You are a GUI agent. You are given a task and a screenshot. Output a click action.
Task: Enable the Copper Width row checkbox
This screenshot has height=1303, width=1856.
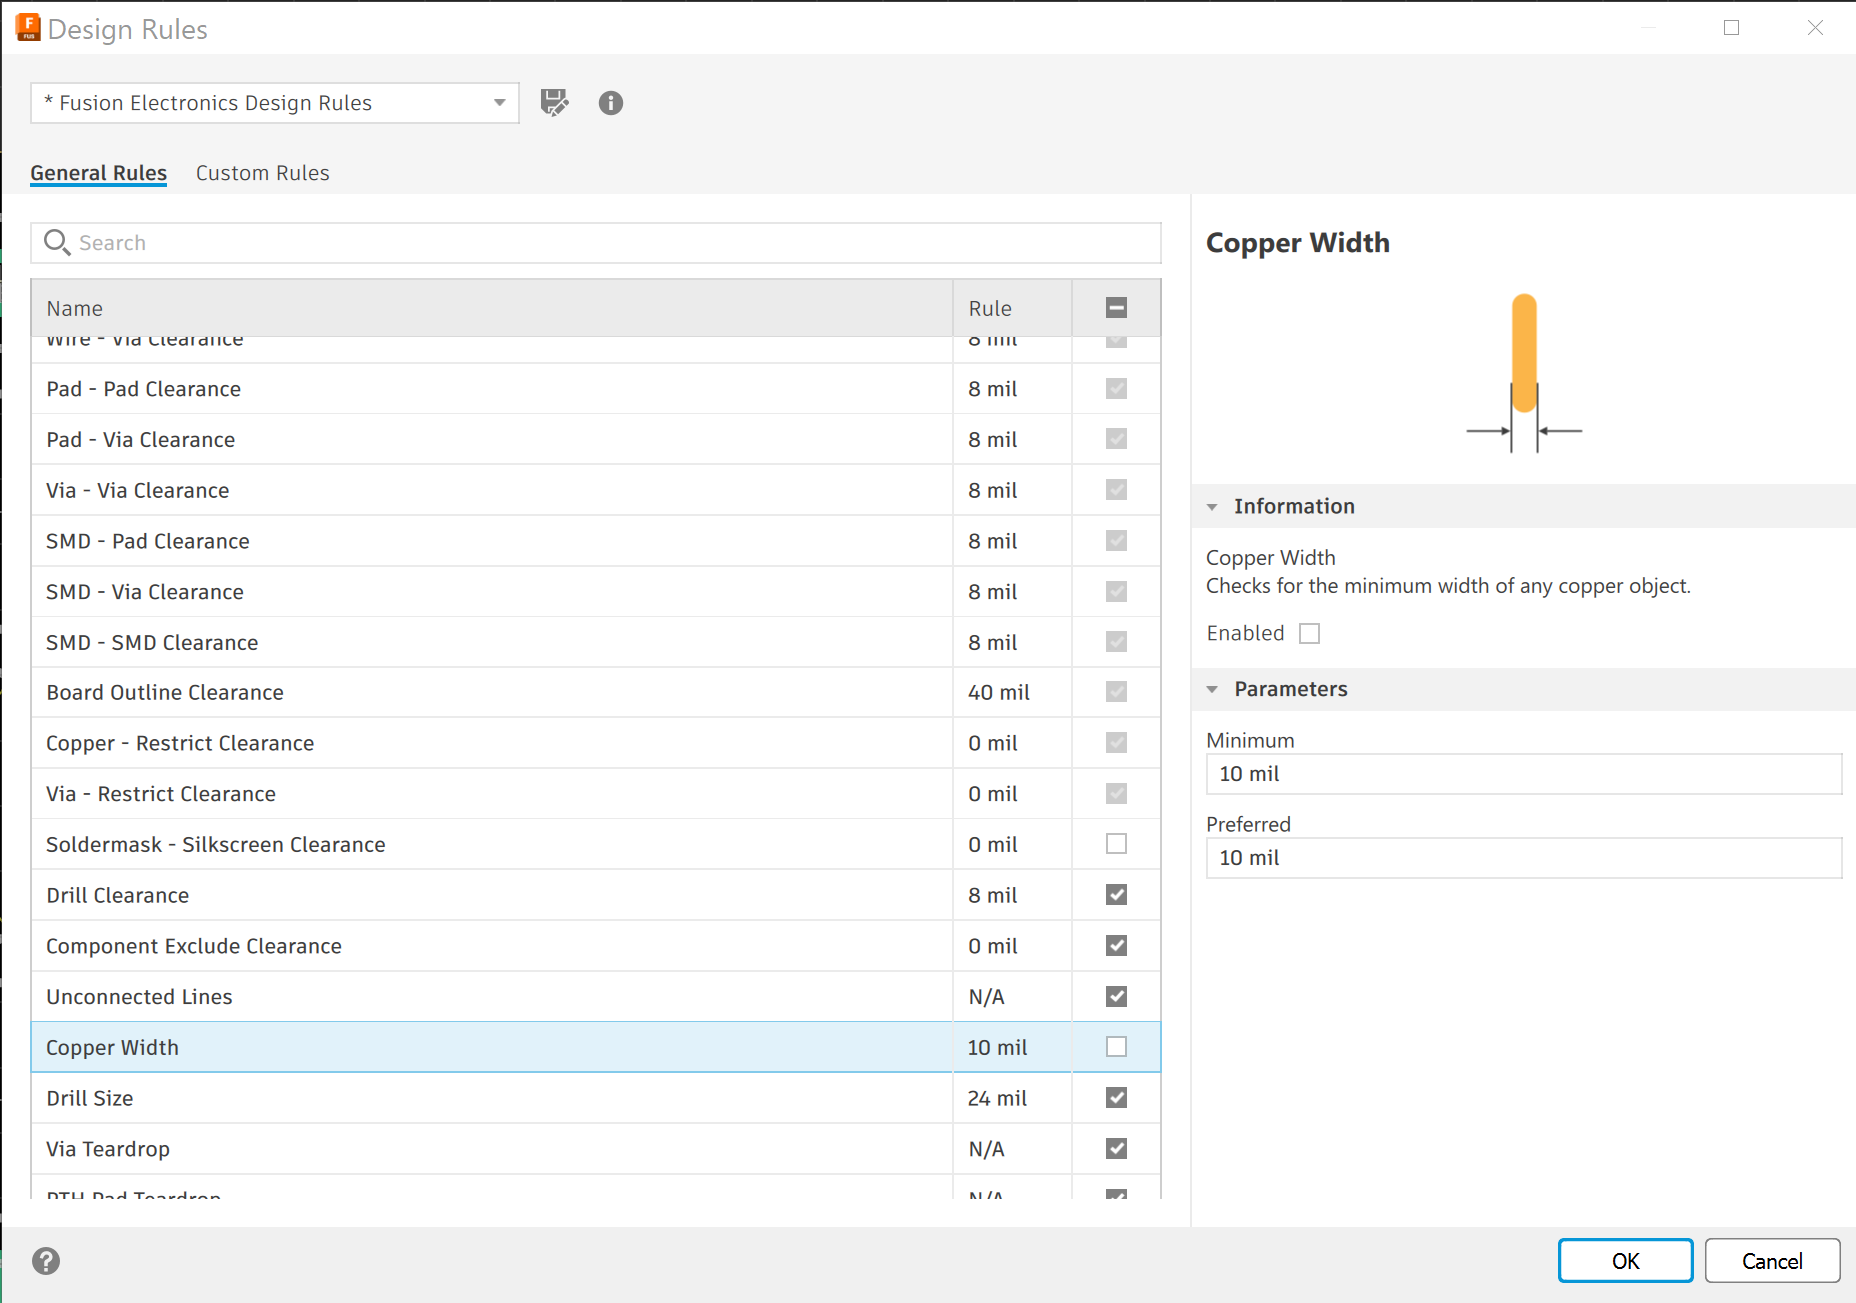(1116, 1047)
